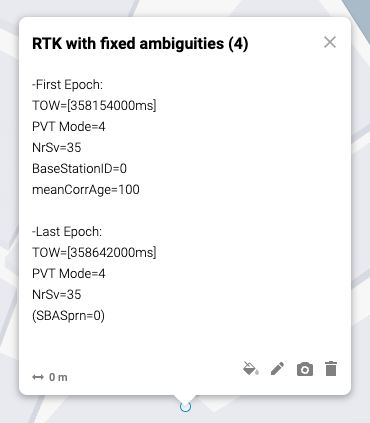Click the -Last Epoch: heading
Image resolution: width=370 pixels, height=423 pixels.
tap(67, 232)
